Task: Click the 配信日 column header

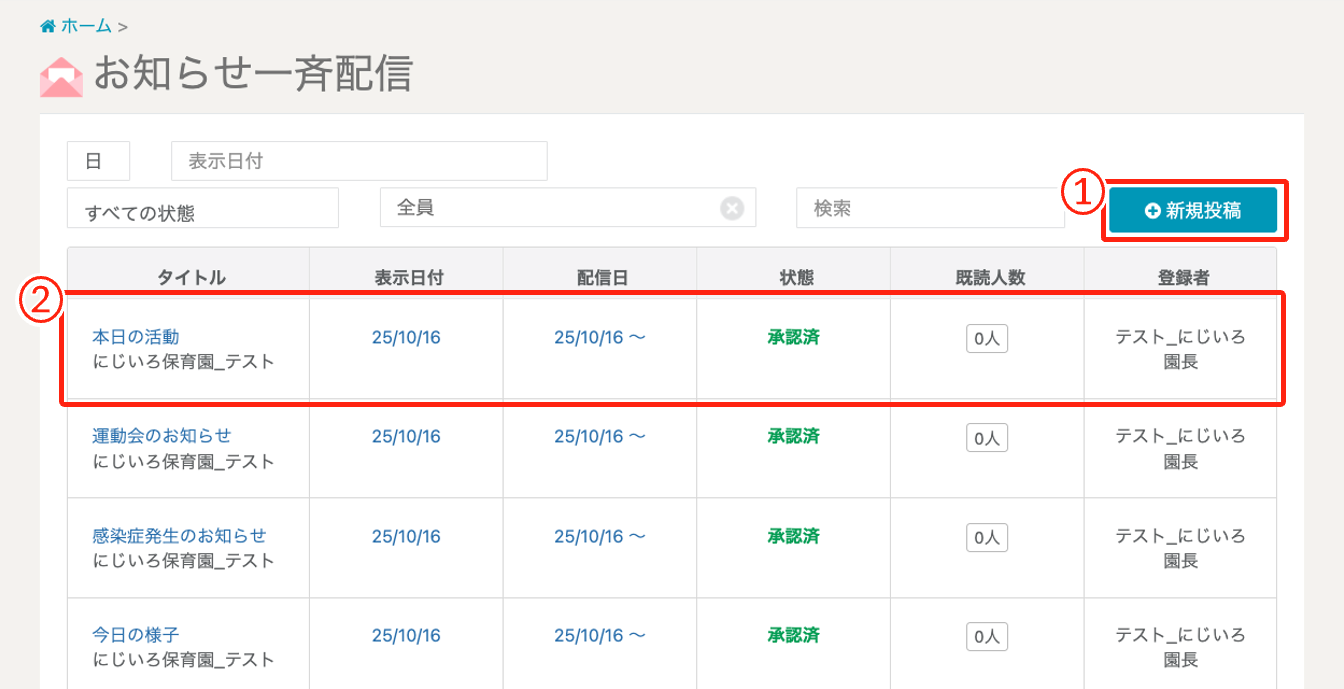Action: [x=600, y=278]
